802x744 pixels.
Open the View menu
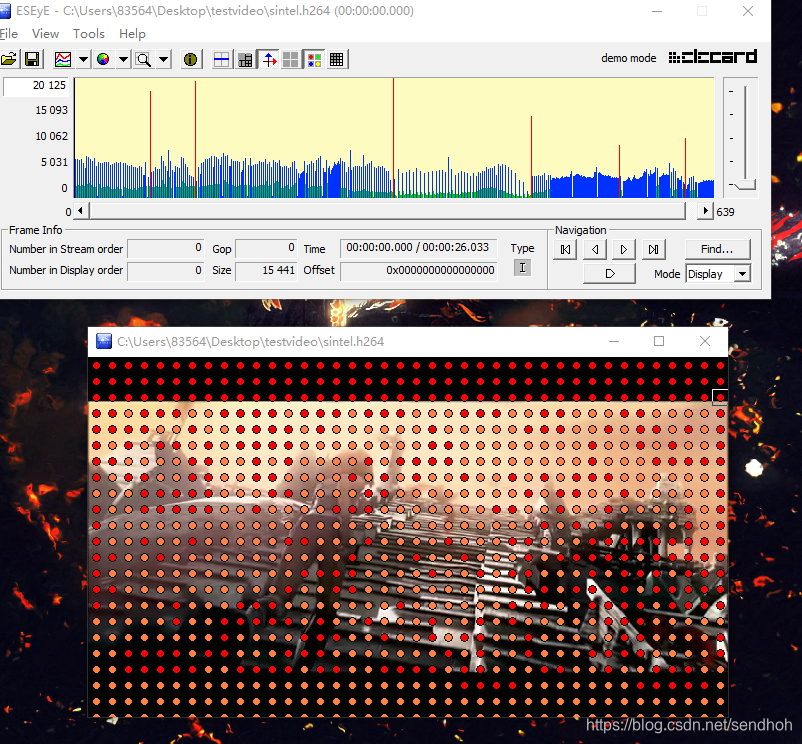coord(46,34)
